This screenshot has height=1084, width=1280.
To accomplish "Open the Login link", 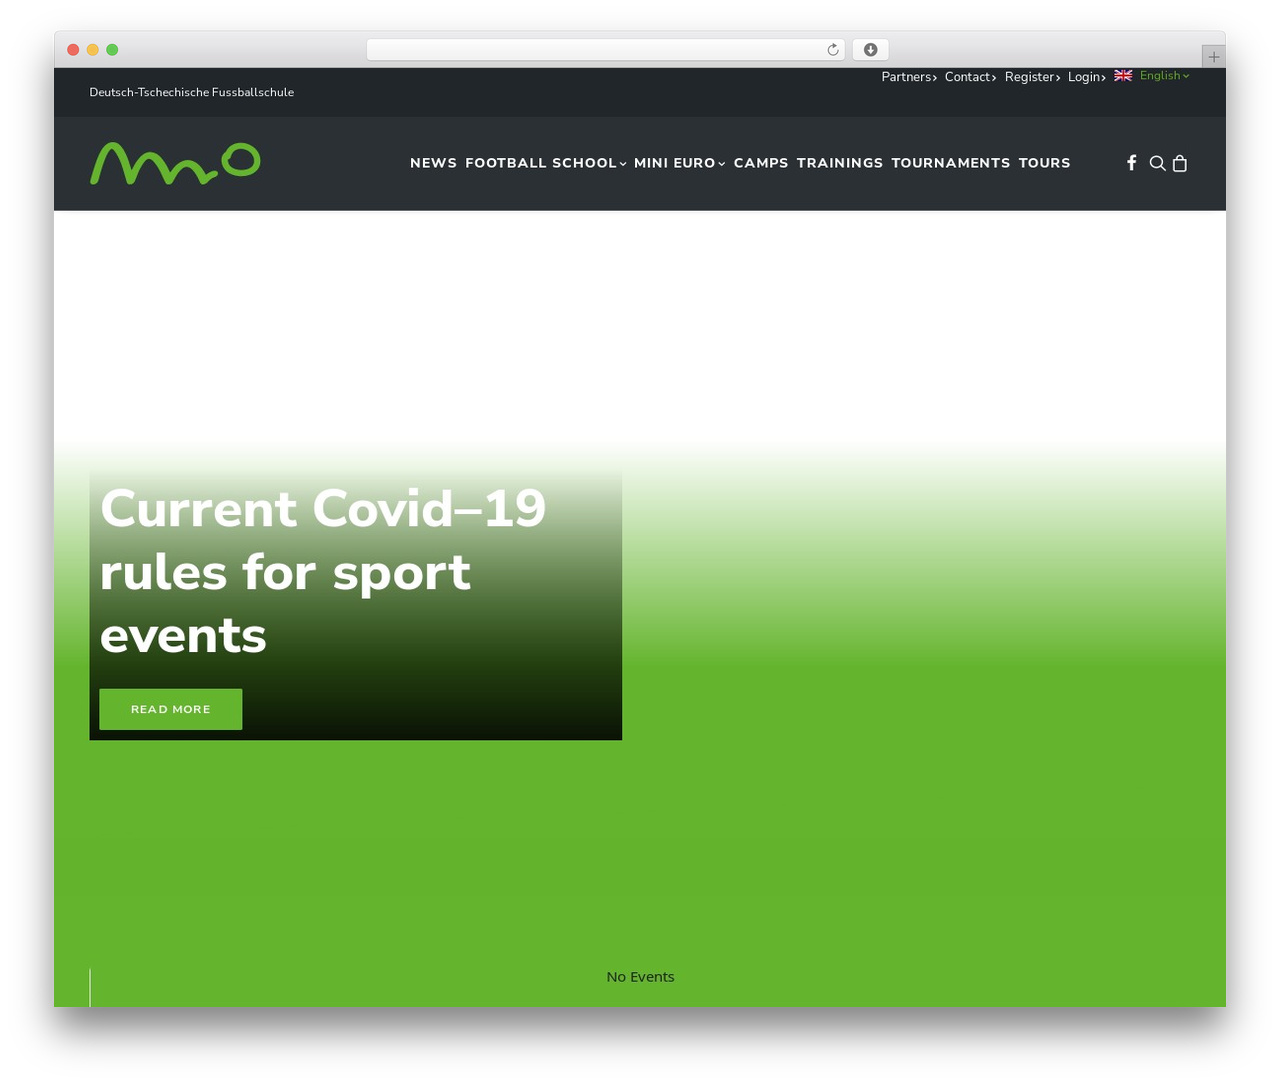I will click(x=1087, y=77).
